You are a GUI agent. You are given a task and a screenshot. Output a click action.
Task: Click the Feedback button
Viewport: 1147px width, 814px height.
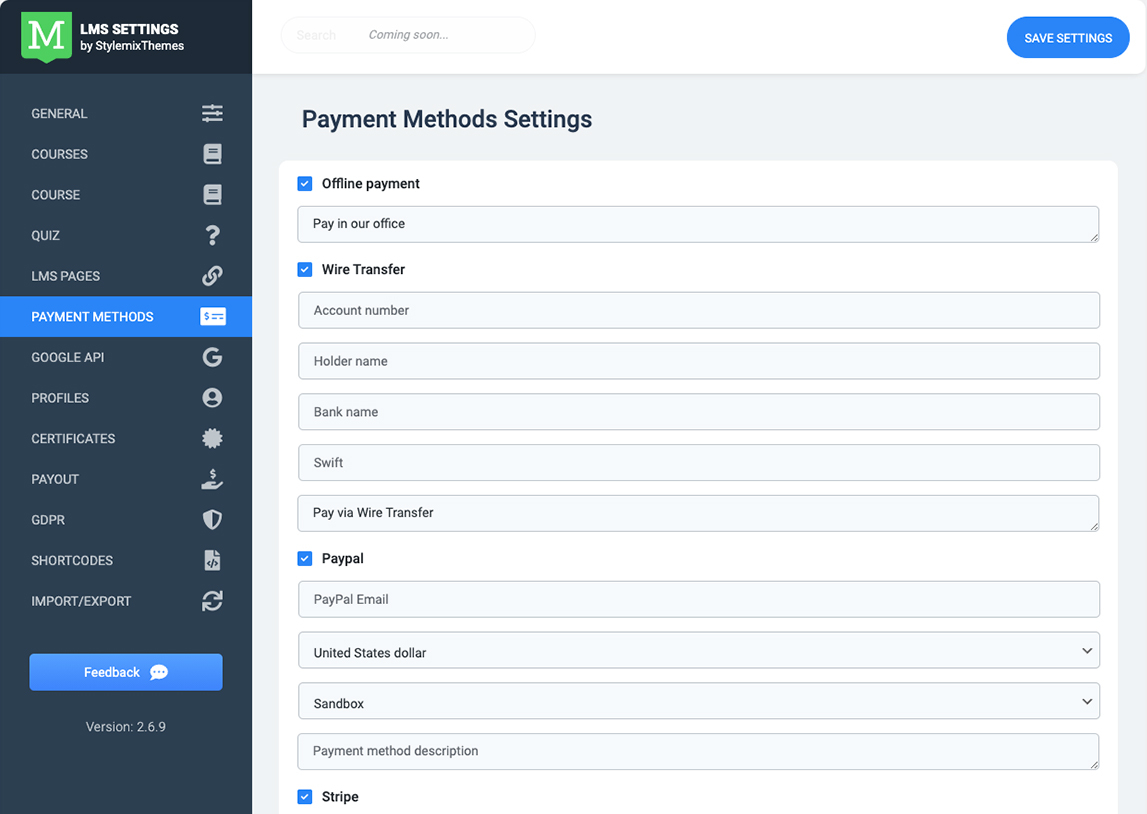126,672
